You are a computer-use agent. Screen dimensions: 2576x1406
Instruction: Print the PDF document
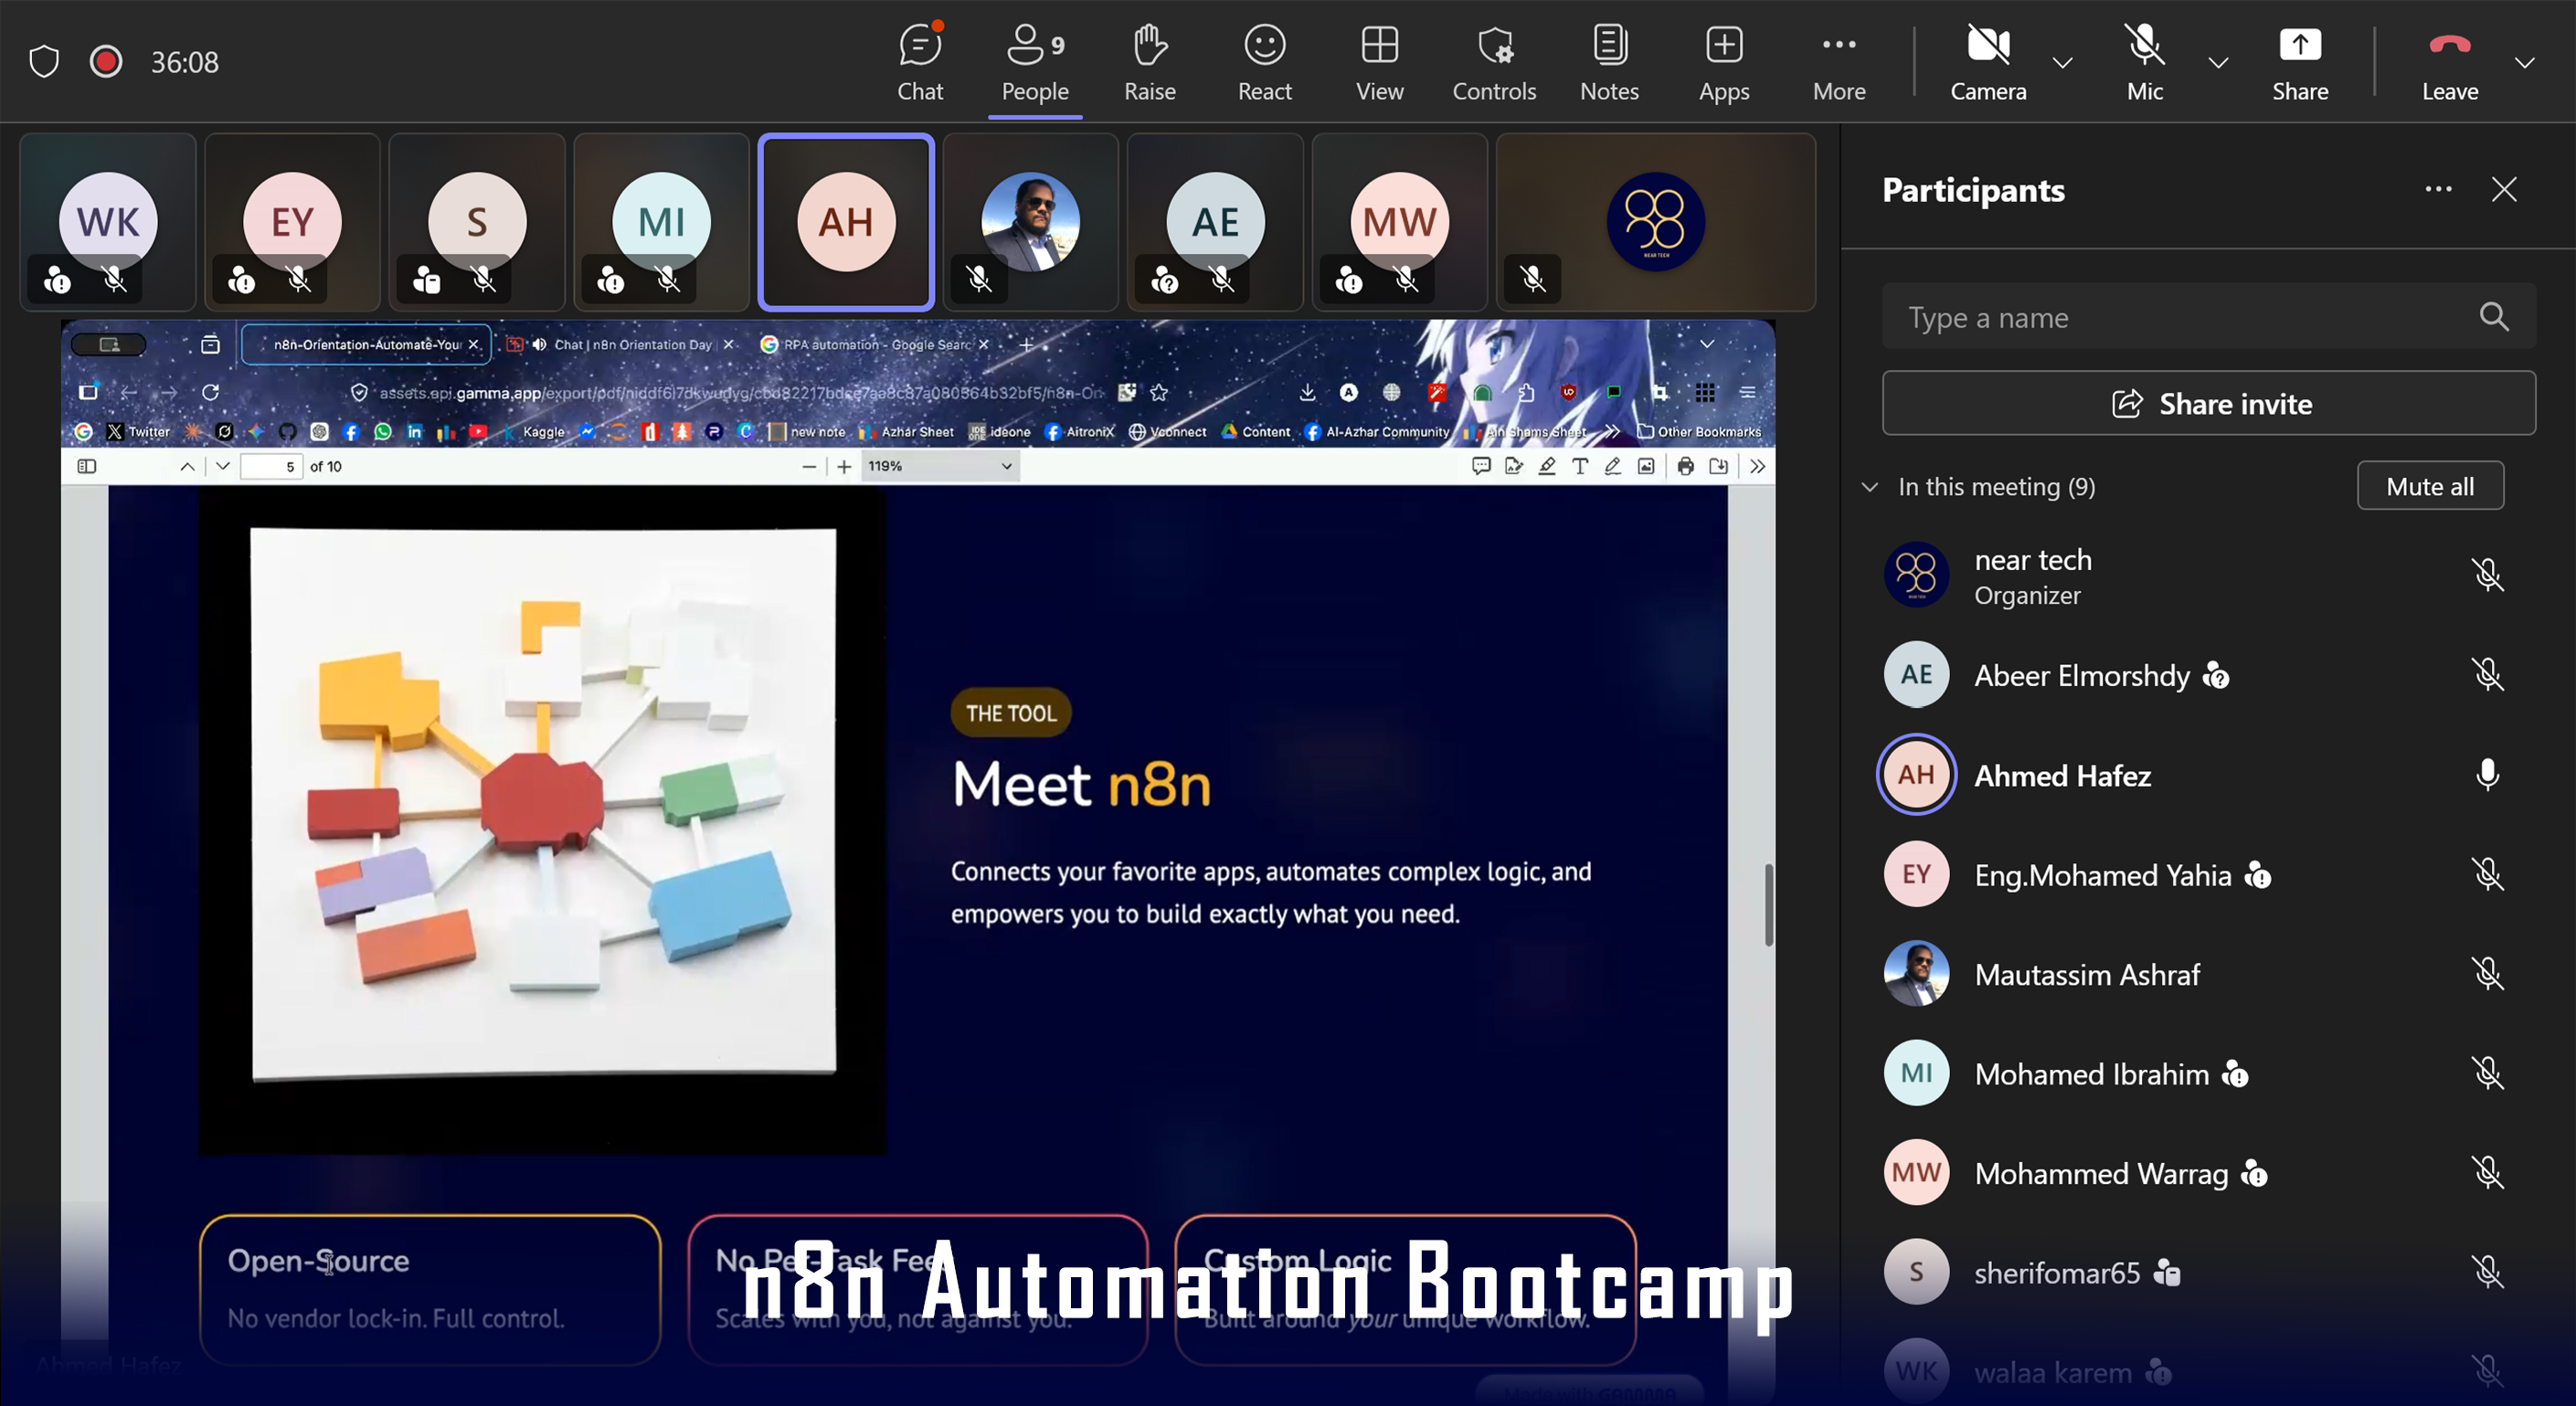coord(1685,466)
